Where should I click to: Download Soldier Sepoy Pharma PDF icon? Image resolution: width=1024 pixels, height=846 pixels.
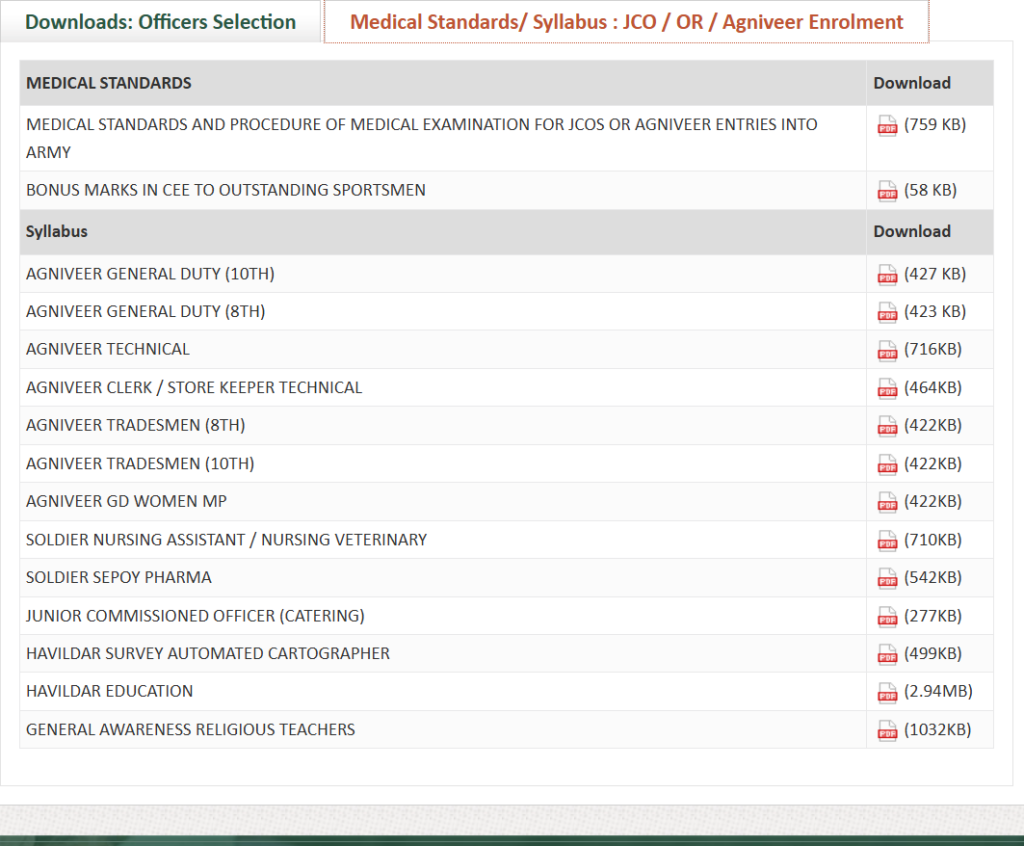pos(887,578)
